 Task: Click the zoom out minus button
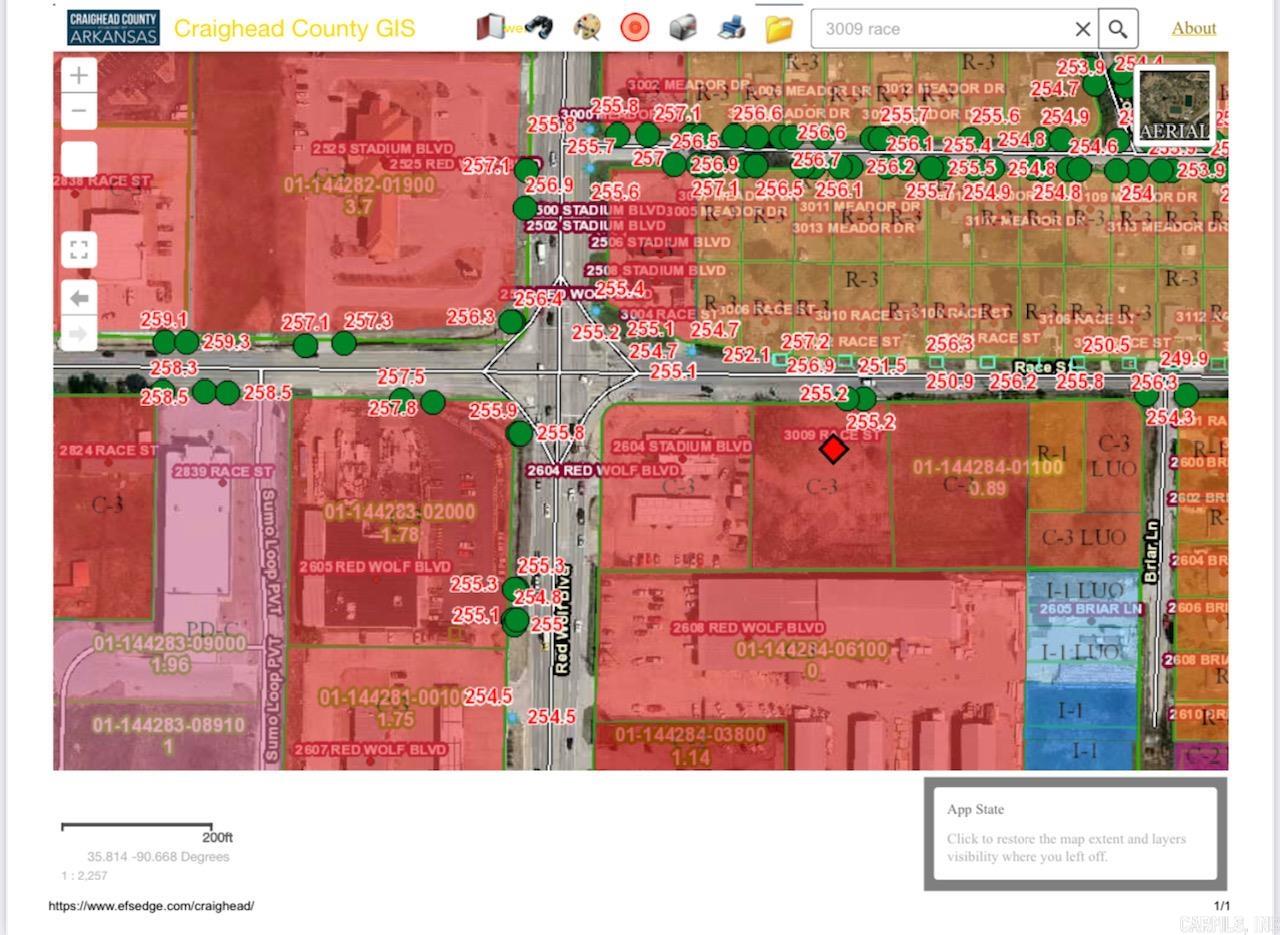[x=79, y=111]
